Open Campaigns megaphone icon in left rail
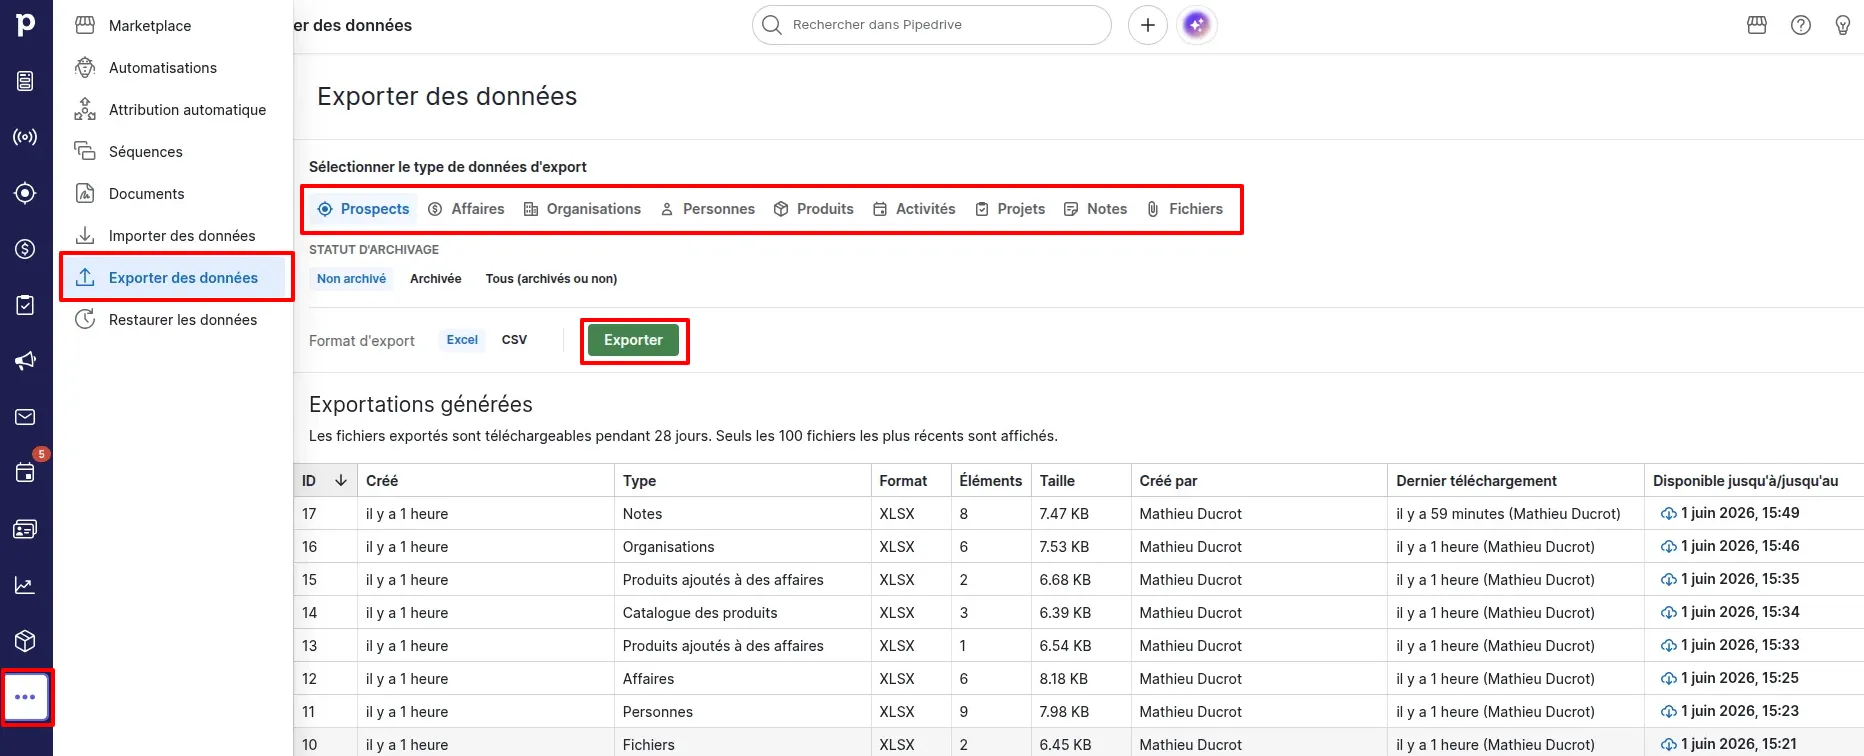 point(26,361)
